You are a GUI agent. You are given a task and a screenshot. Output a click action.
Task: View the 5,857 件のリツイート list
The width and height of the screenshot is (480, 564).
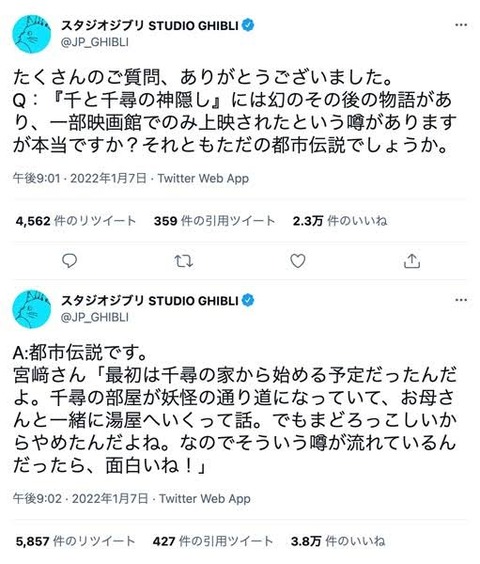pos(75,541)
